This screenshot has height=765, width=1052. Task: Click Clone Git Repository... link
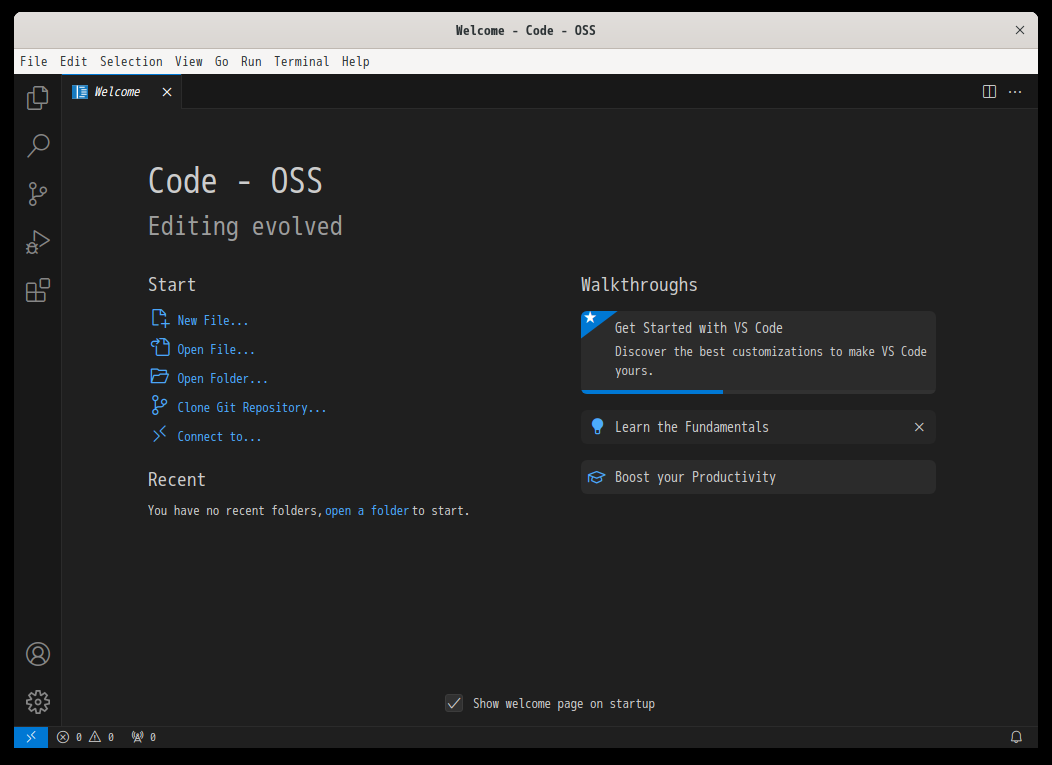pyautogui.click(x=252, y=407)
